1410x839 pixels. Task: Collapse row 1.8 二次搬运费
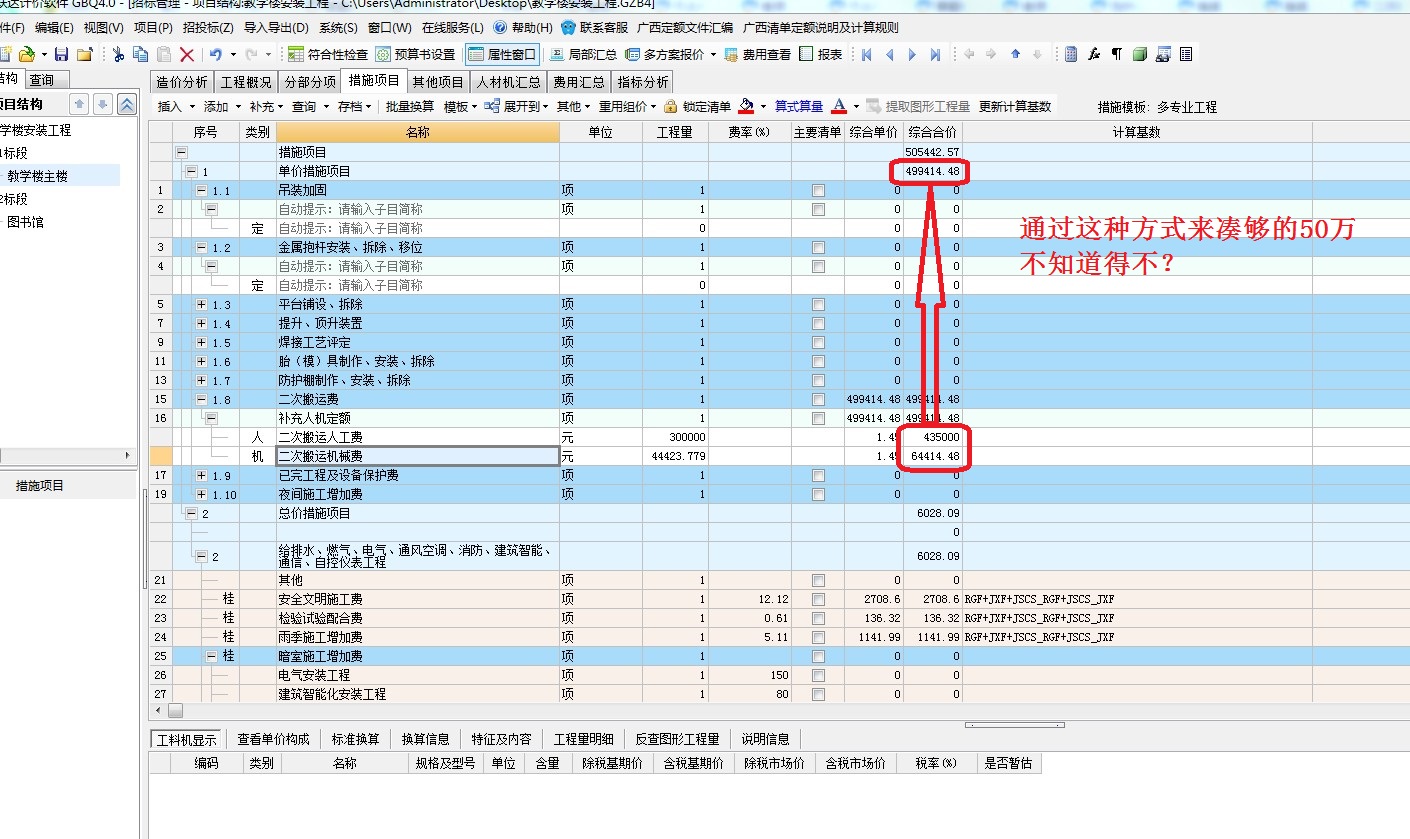[202, 399]
